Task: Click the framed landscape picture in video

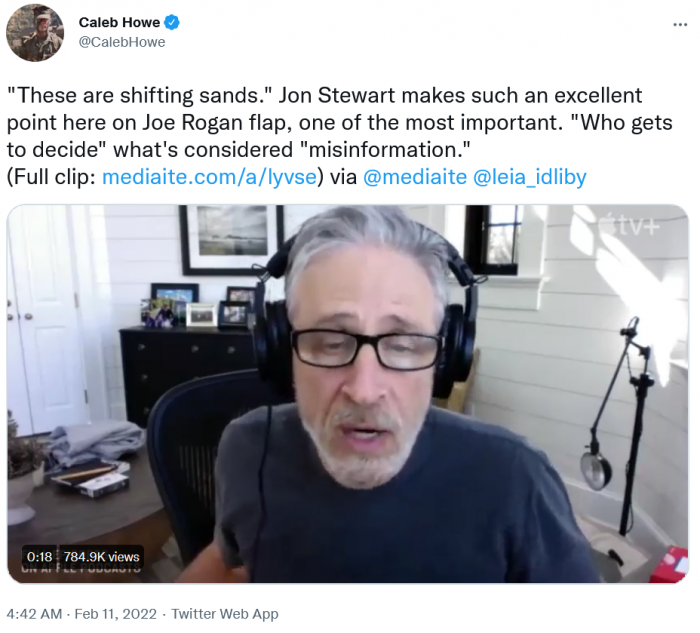Action: point(231,240)
